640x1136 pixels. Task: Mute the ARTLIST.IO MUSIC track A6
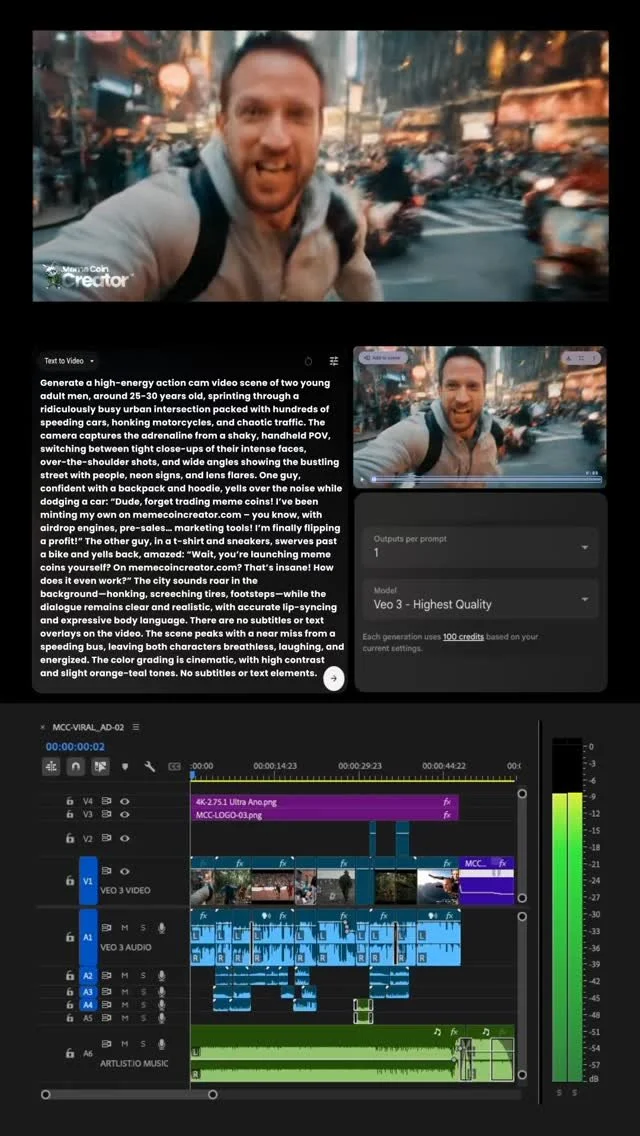click(x=125, y=1044)
